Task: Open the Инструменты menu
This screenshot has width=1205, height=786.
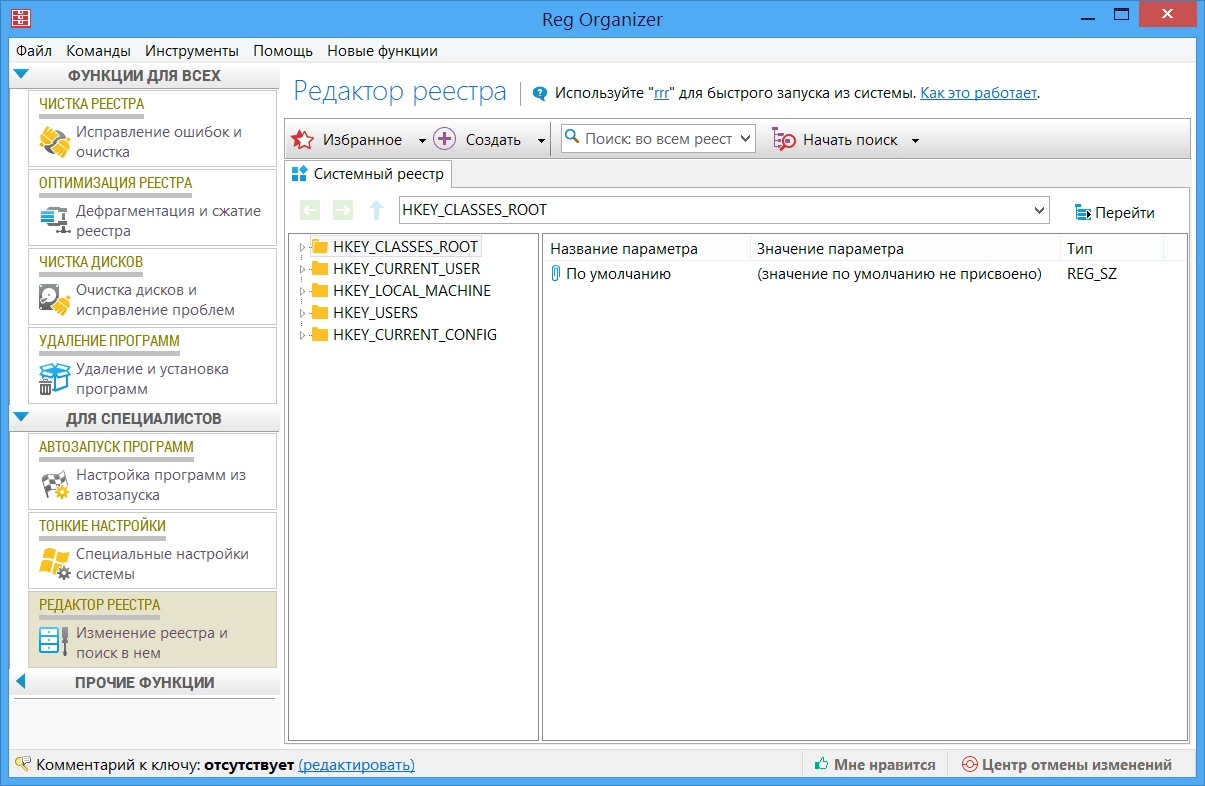Action: point(192,51)
